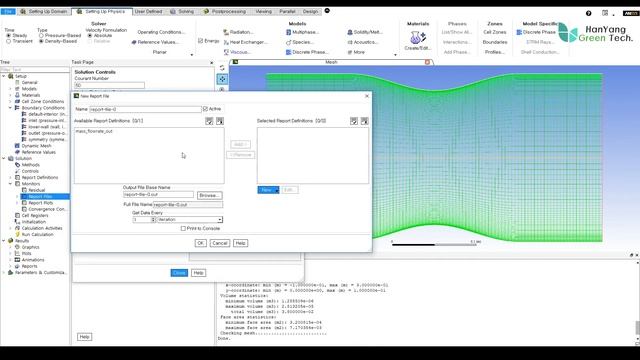Select the pan/translate tool in graphics toolbar

[222, 79]
